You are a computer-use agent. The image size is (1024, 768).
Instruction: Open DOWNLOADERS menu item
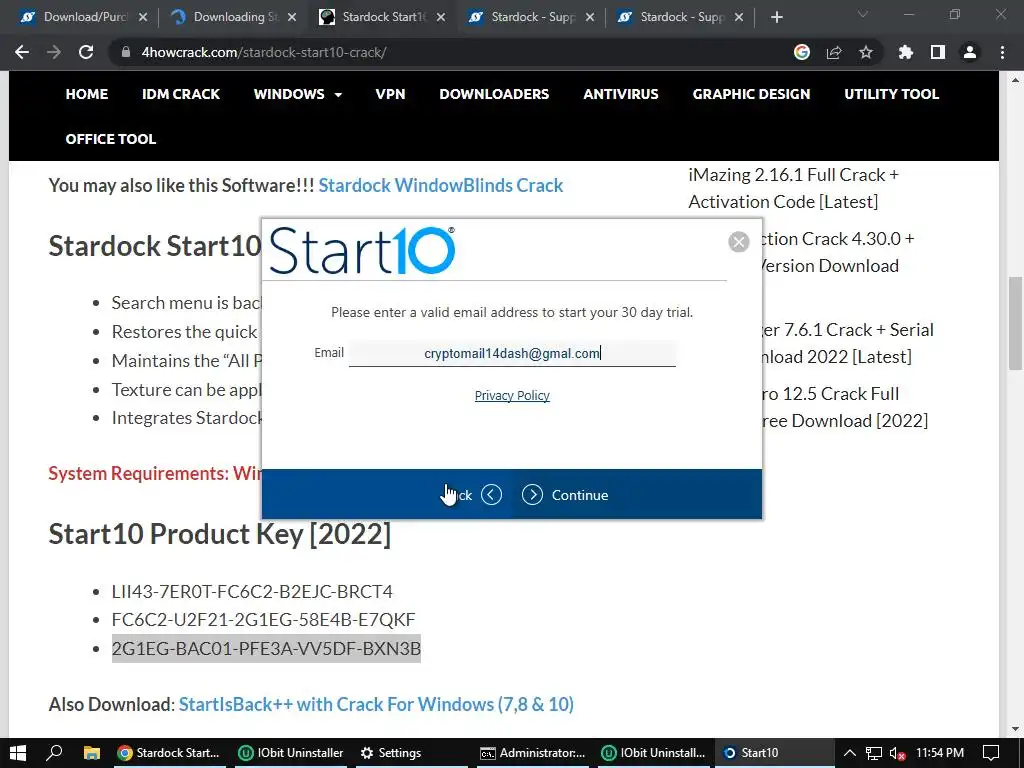pyautogui.click(x=494, y=94)
